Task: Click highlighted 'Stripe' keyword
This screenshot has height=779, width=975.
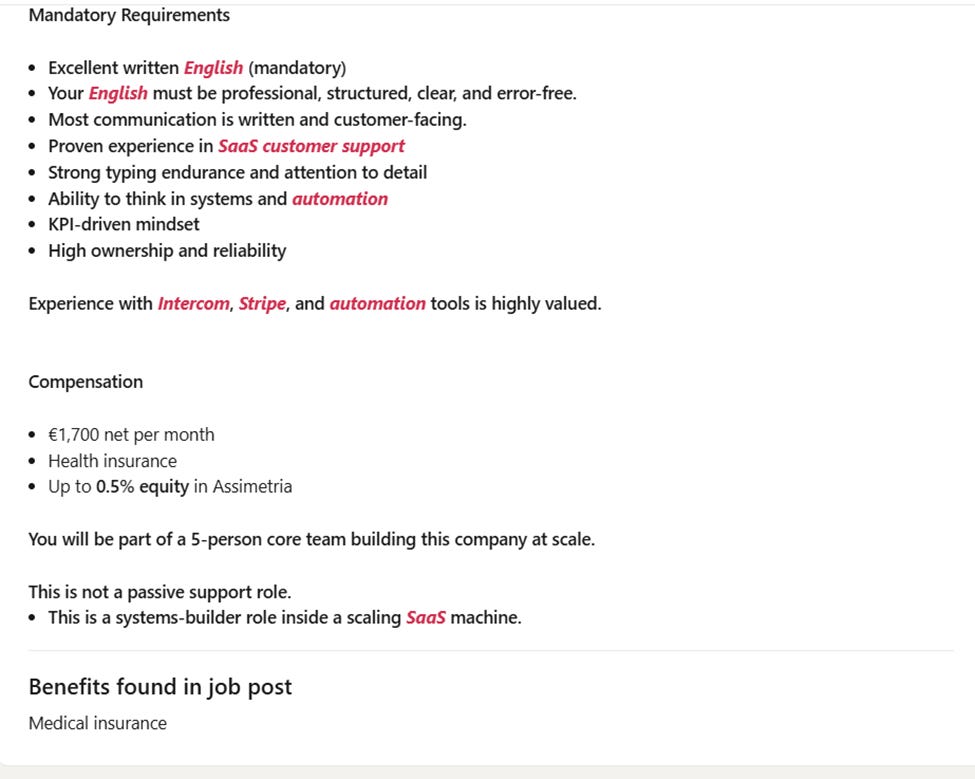Action: 262,303
